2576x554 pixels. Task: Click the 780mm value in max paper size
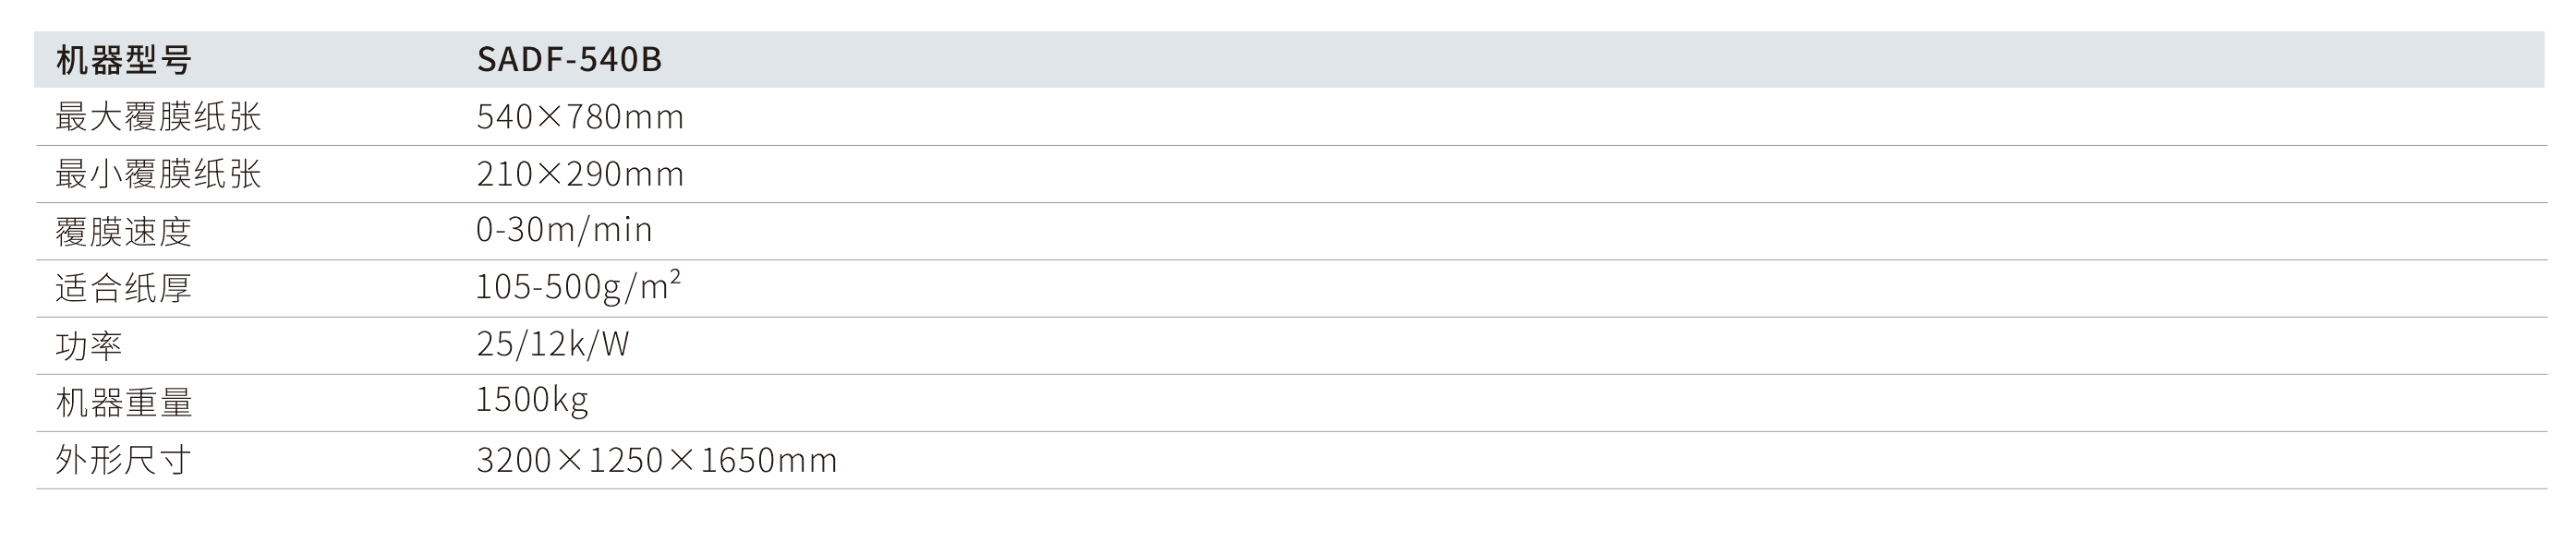click(x=625, y=118)
